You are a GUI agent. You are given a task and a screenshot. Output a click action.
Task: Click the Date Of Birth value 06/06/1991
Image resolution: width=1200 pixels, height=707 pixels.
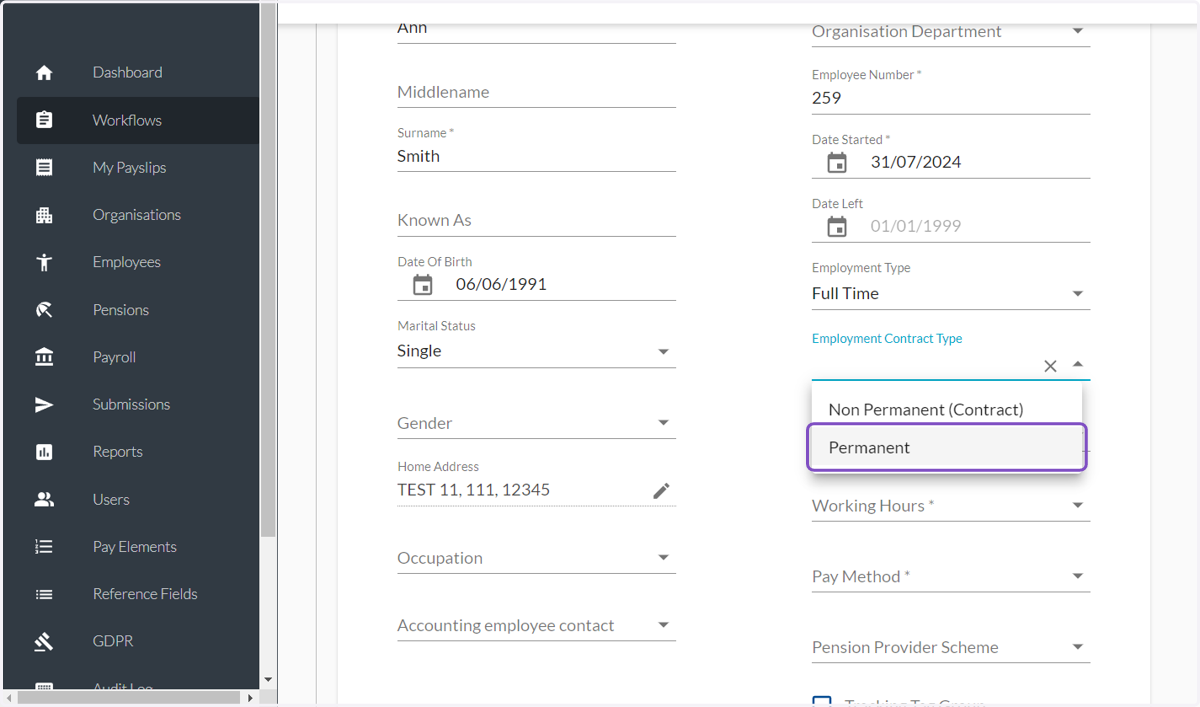tap(501, 284)
